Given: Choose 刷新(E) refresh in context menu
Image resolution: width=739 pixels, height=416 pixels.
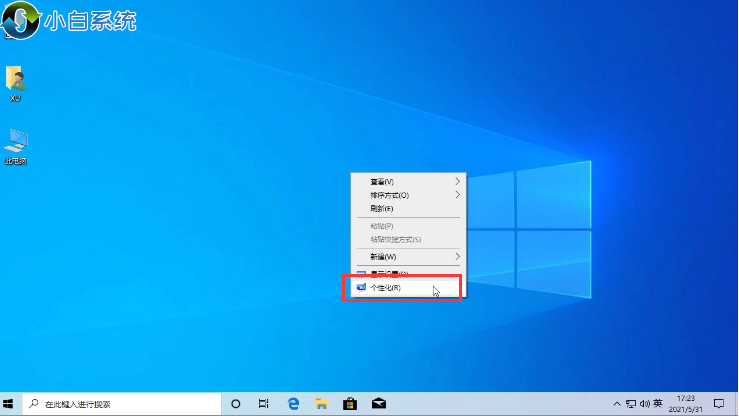Looking at the screenshot, I should point(382,209).
